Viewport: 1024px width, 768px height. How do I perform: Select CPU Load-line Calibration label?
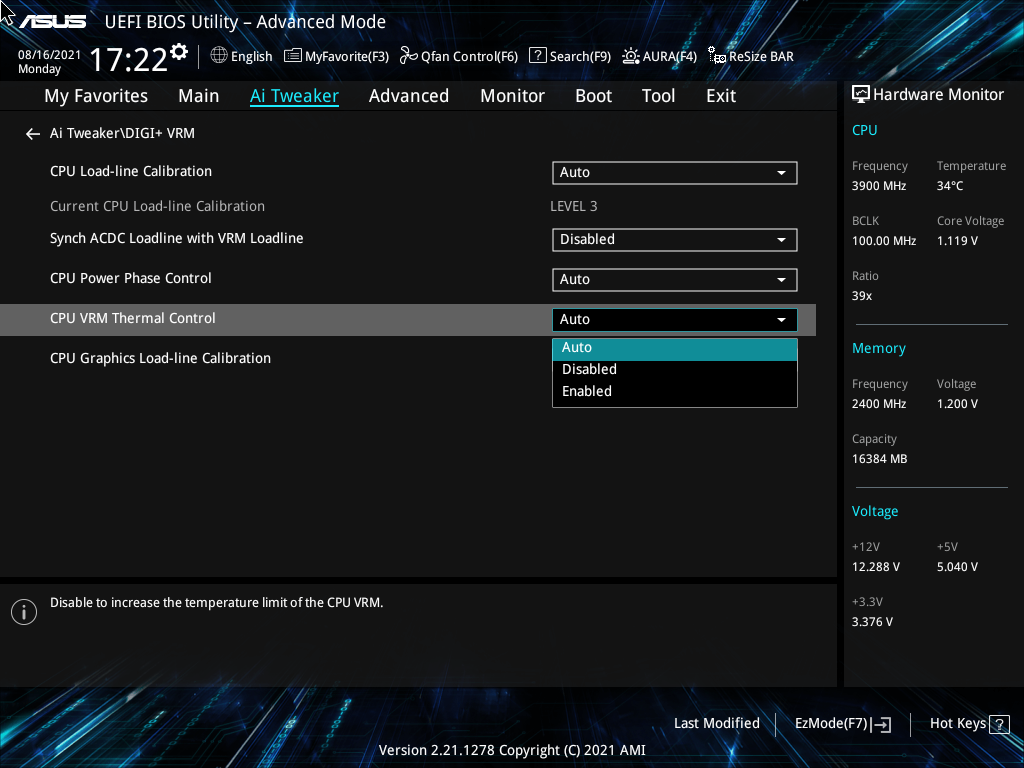[131, 172]
